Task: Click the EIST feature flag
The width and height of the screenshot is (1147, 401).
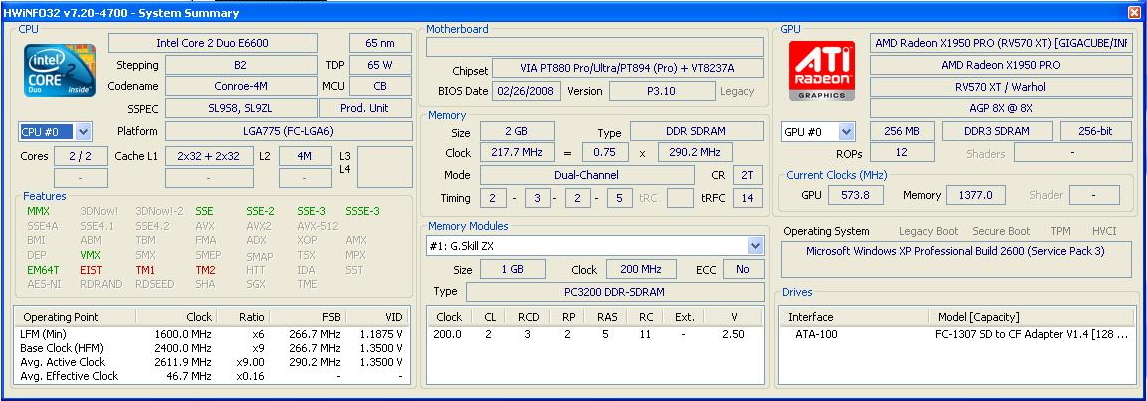Action: [91, 270]
